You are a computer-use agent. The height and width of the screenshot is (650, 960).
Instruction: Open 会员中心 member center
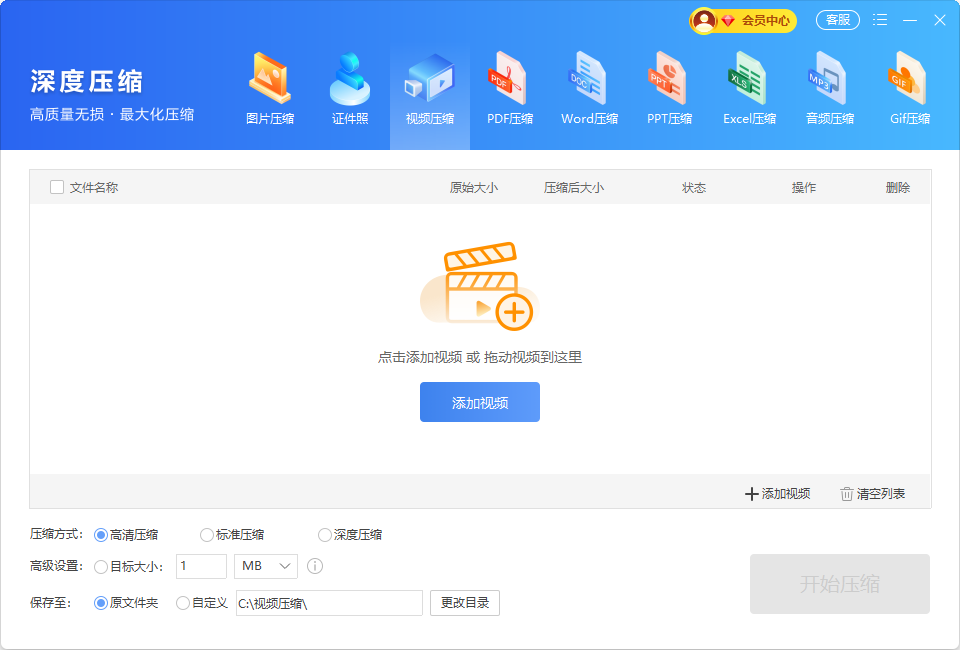coord(743,20)
